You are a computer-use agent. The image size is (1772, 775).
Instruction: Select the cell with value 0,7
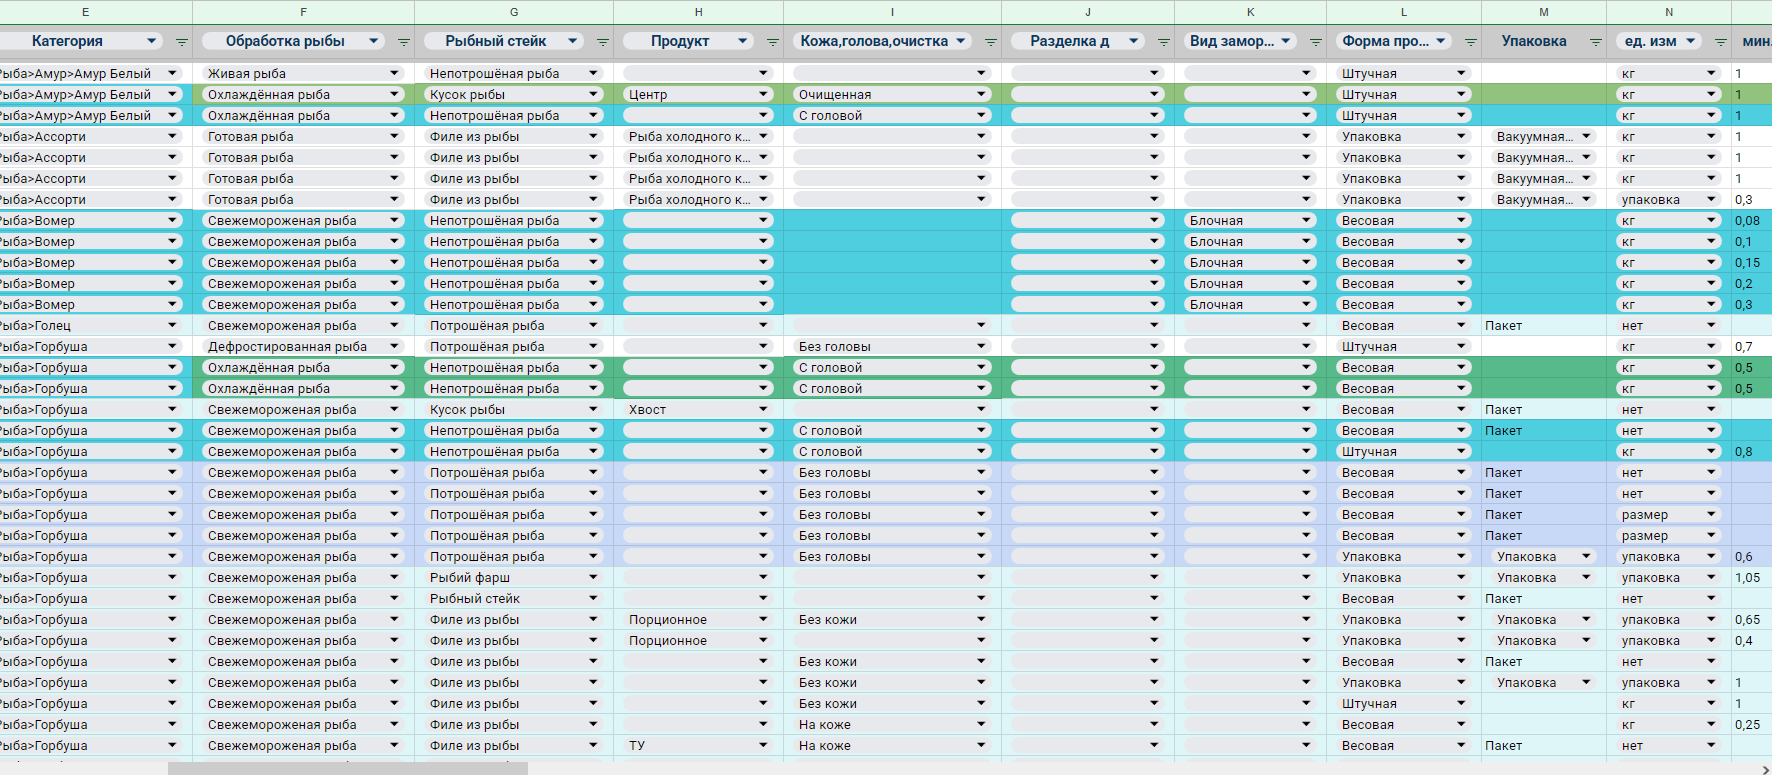coord(1751,346)
